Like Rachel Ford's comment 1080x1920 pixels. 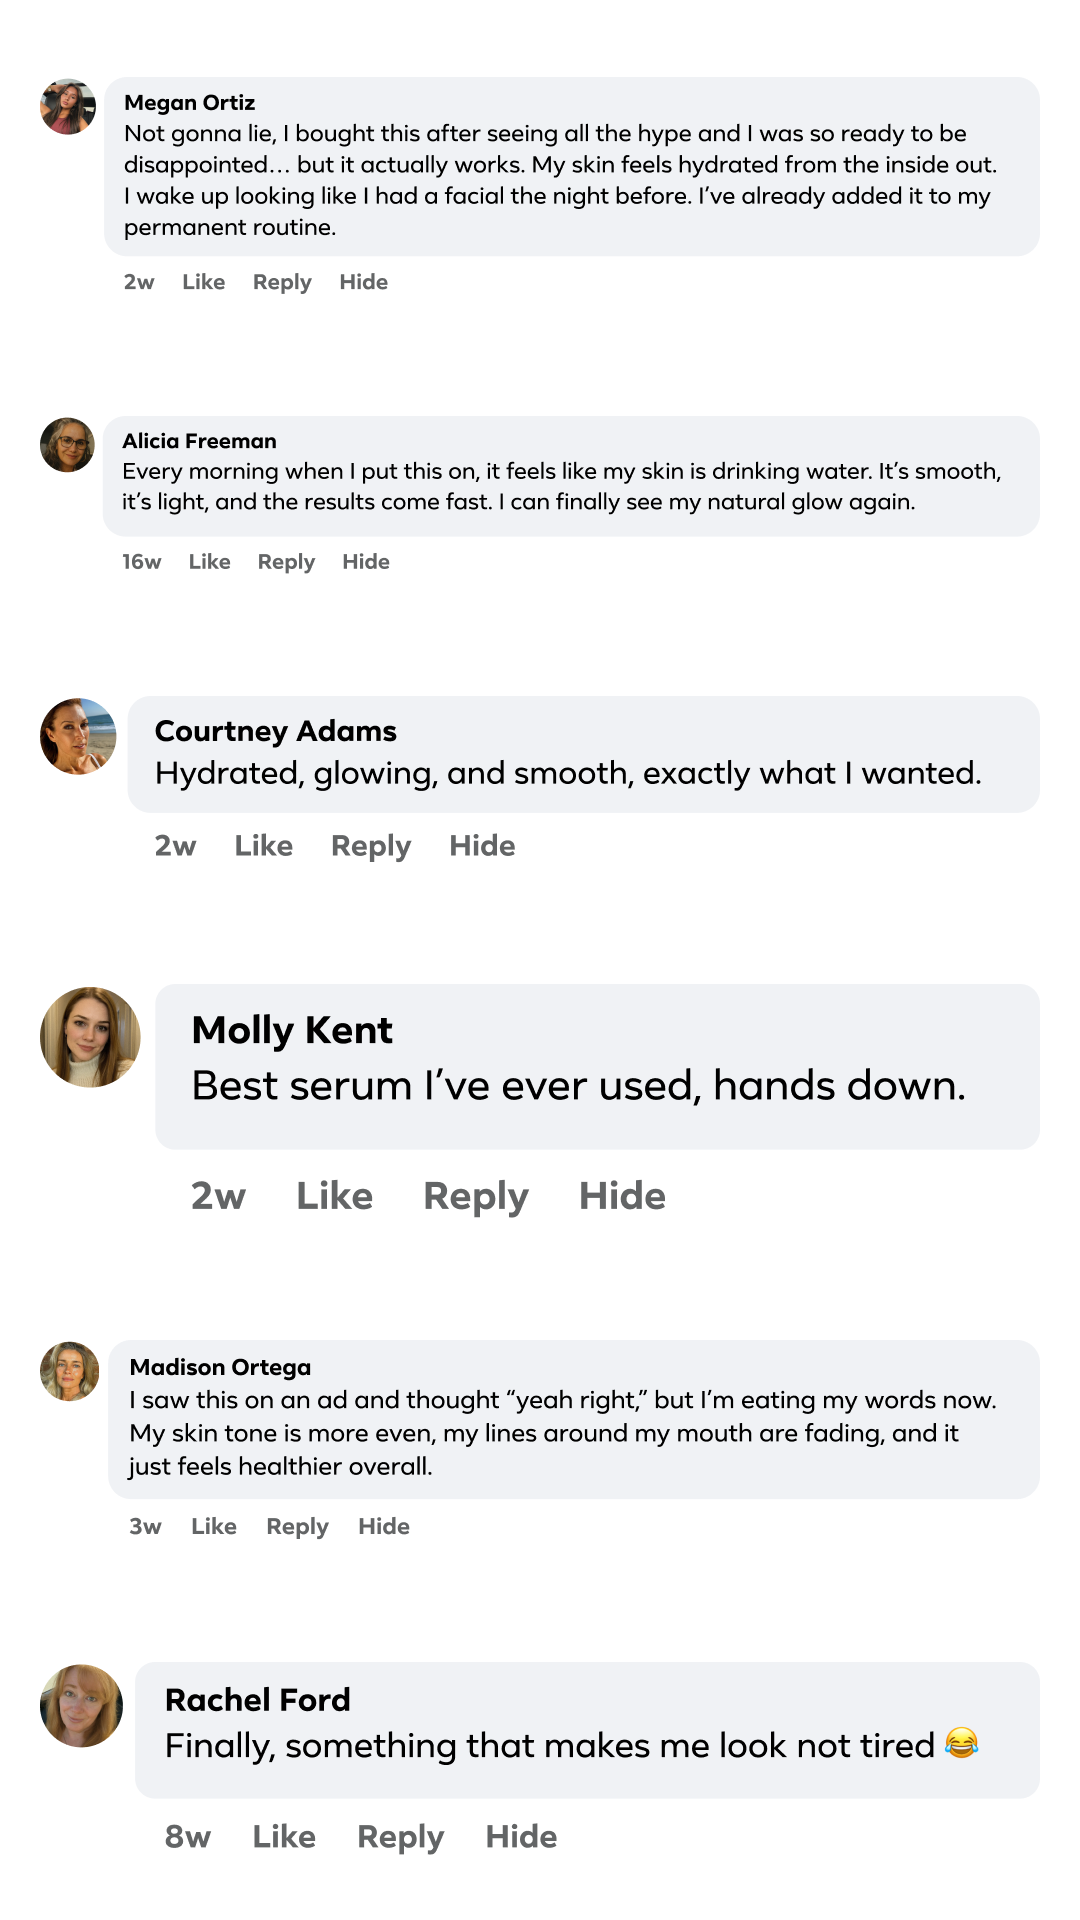[284, 1837]
